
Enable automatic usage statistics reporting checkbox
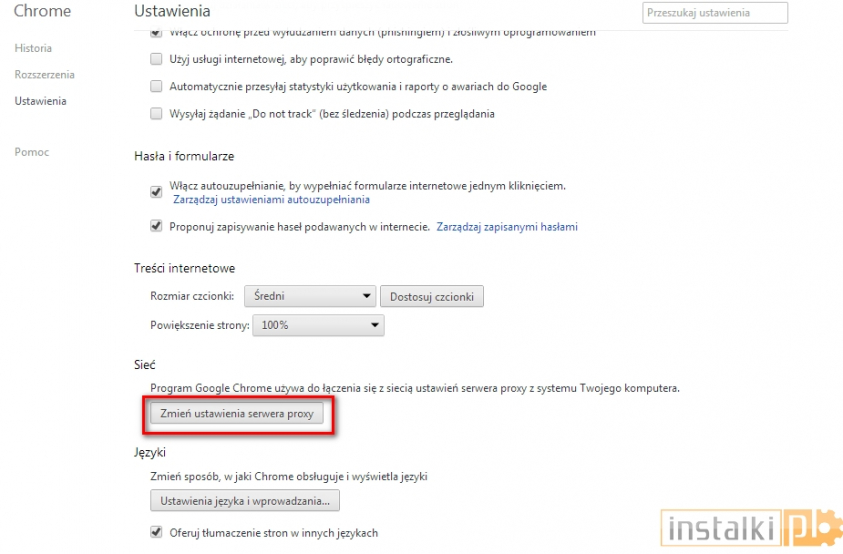156,87
